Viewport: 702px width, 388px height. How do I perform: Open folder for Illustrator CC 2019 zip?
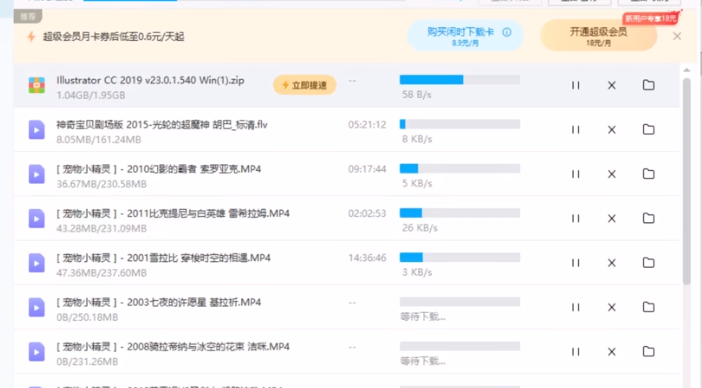pos(648,85)
